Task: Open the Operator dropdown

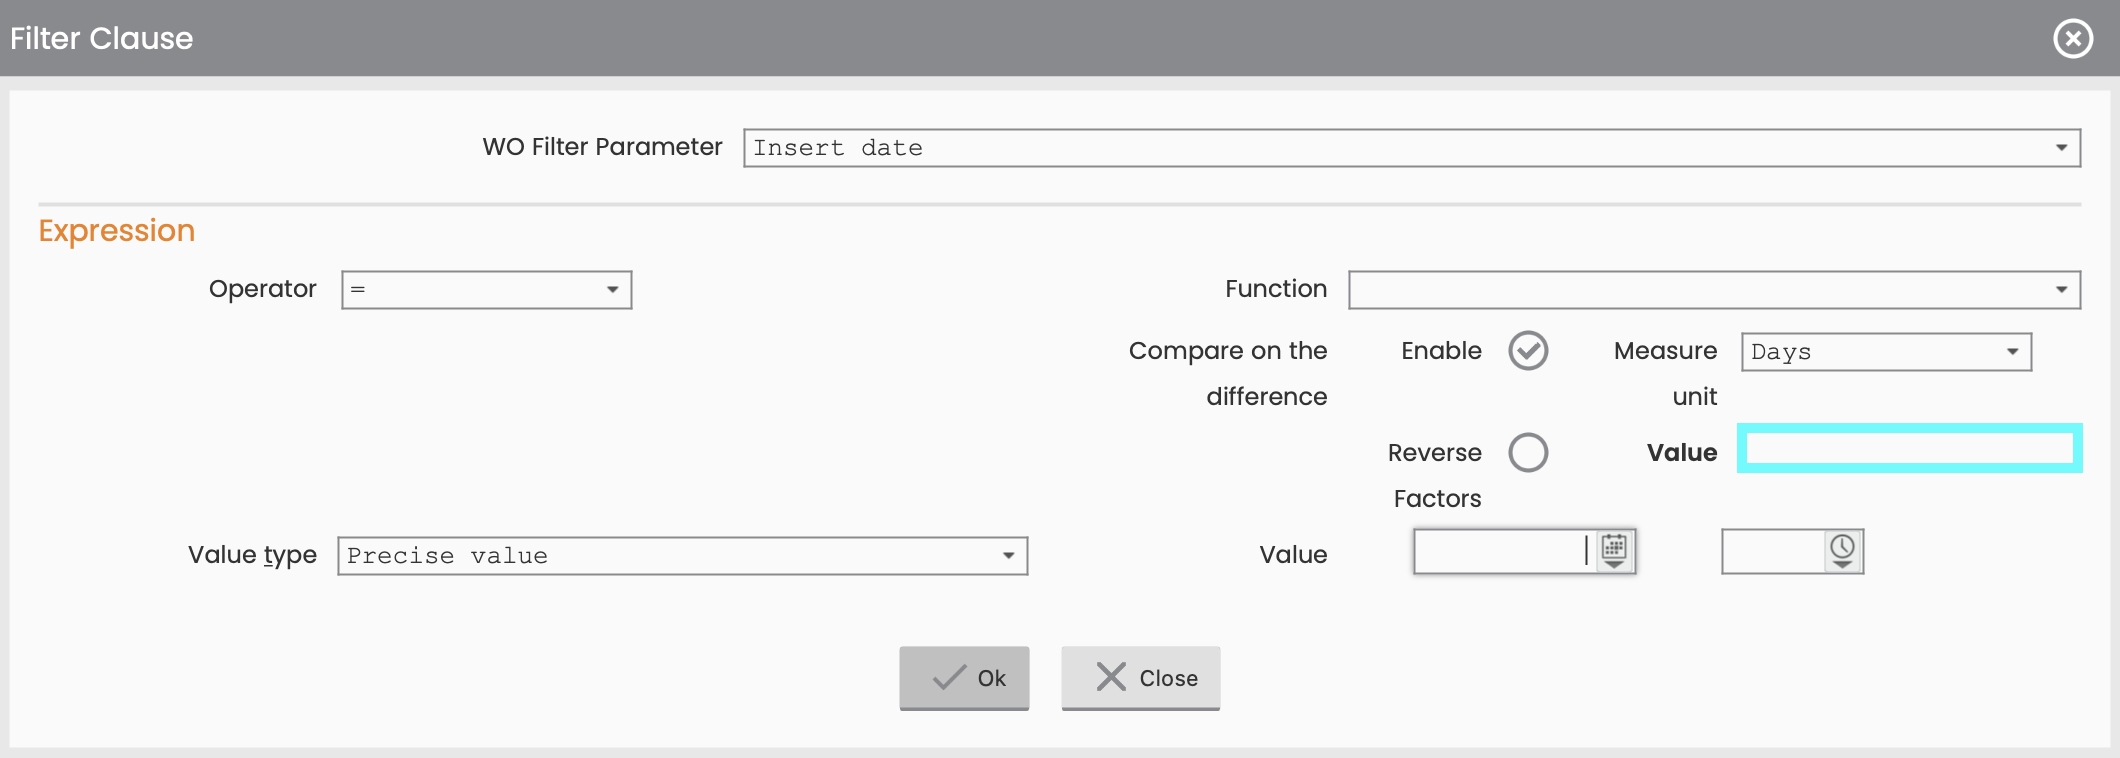Action: coord(487,290)
